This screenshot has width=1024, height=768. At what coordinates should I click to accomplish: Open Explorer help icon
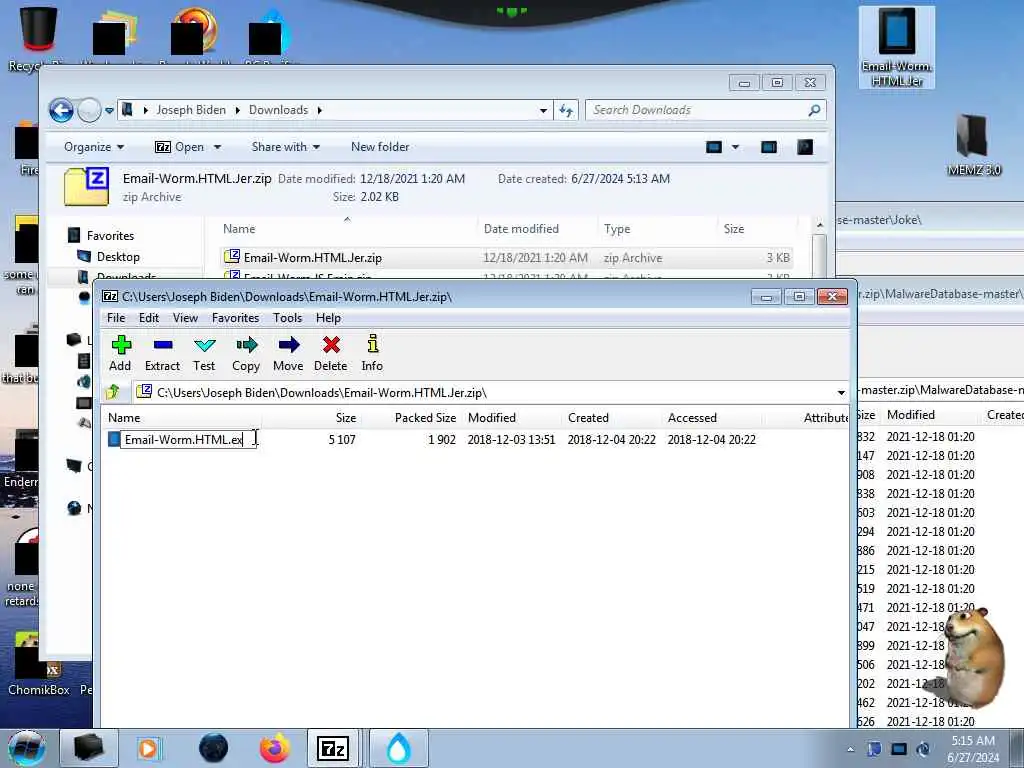coord(805,147)
